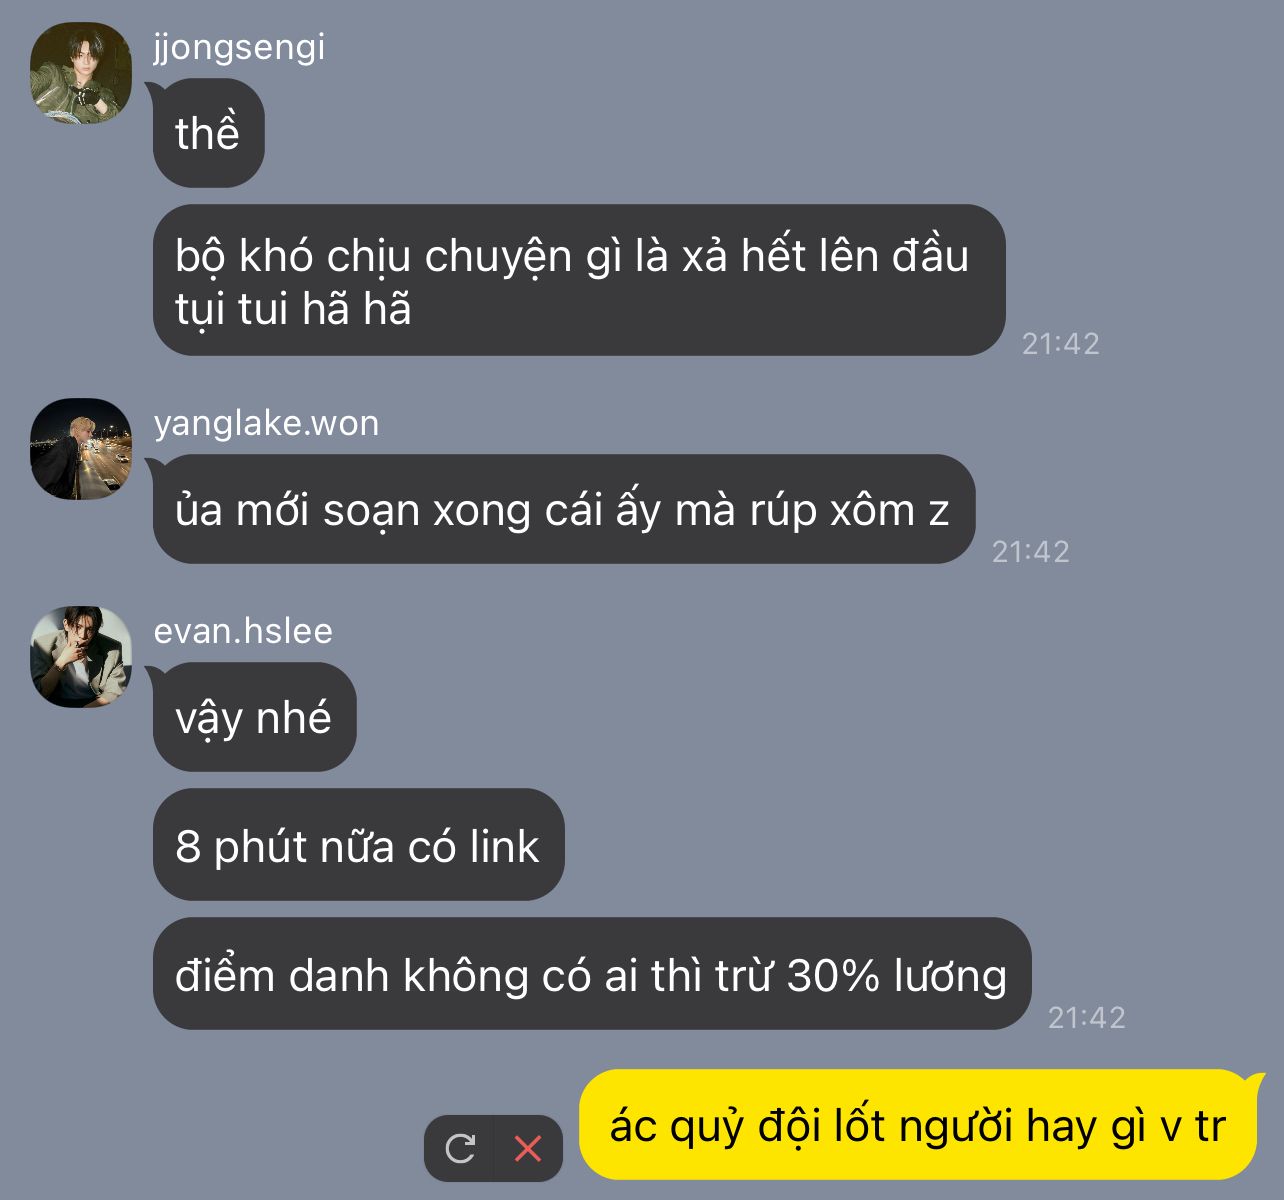This screenshot has height=1200, width=1284.
Task: Tap the 21:42 timestamp beside jjongsengi's message
Action: (x=1060, y=343)
